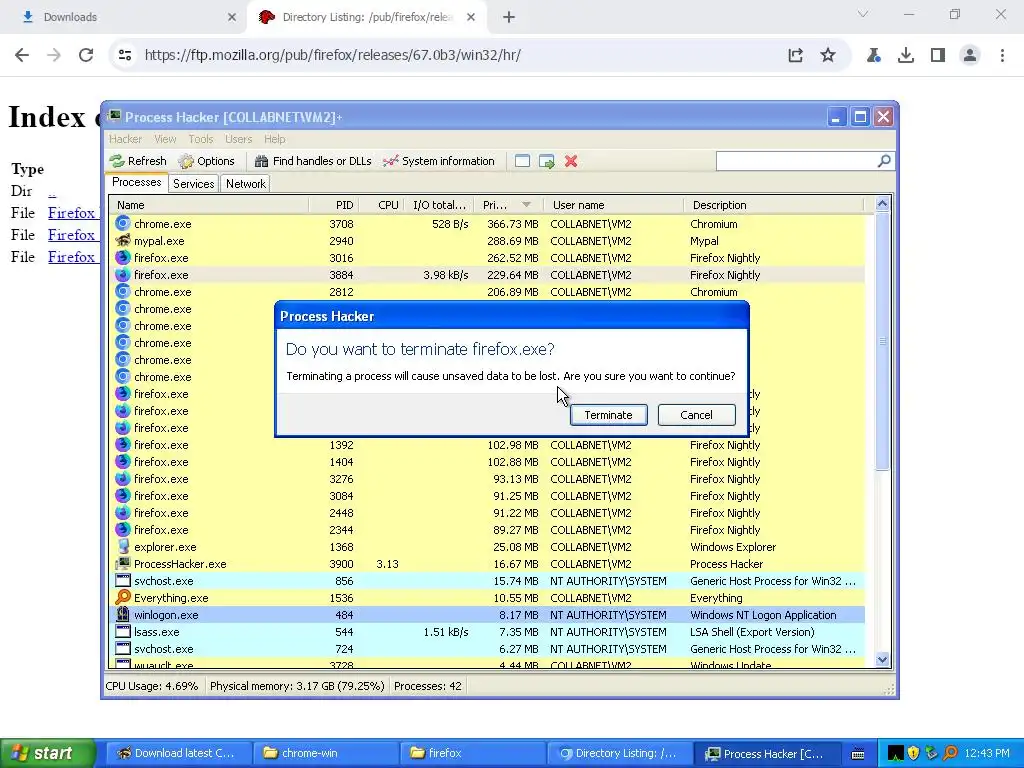
Task: Open the tab search chevron in Chrome
Action: tap(863, 14)
